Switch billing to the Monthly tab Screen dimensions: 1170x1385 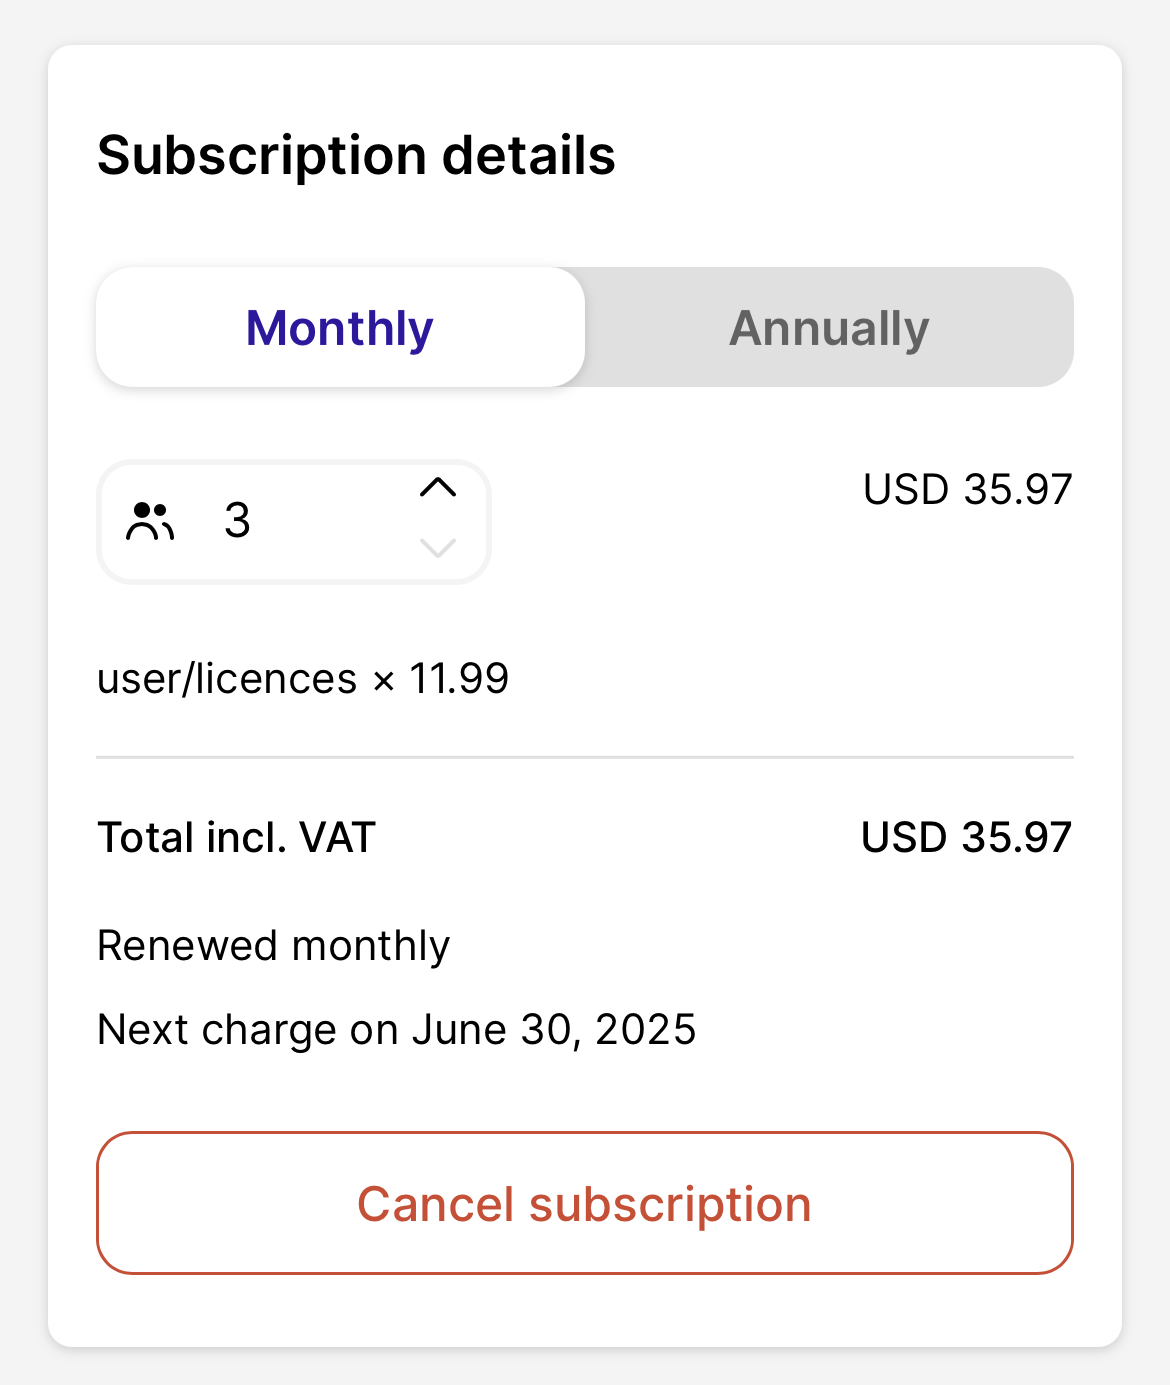coord(340,328)
